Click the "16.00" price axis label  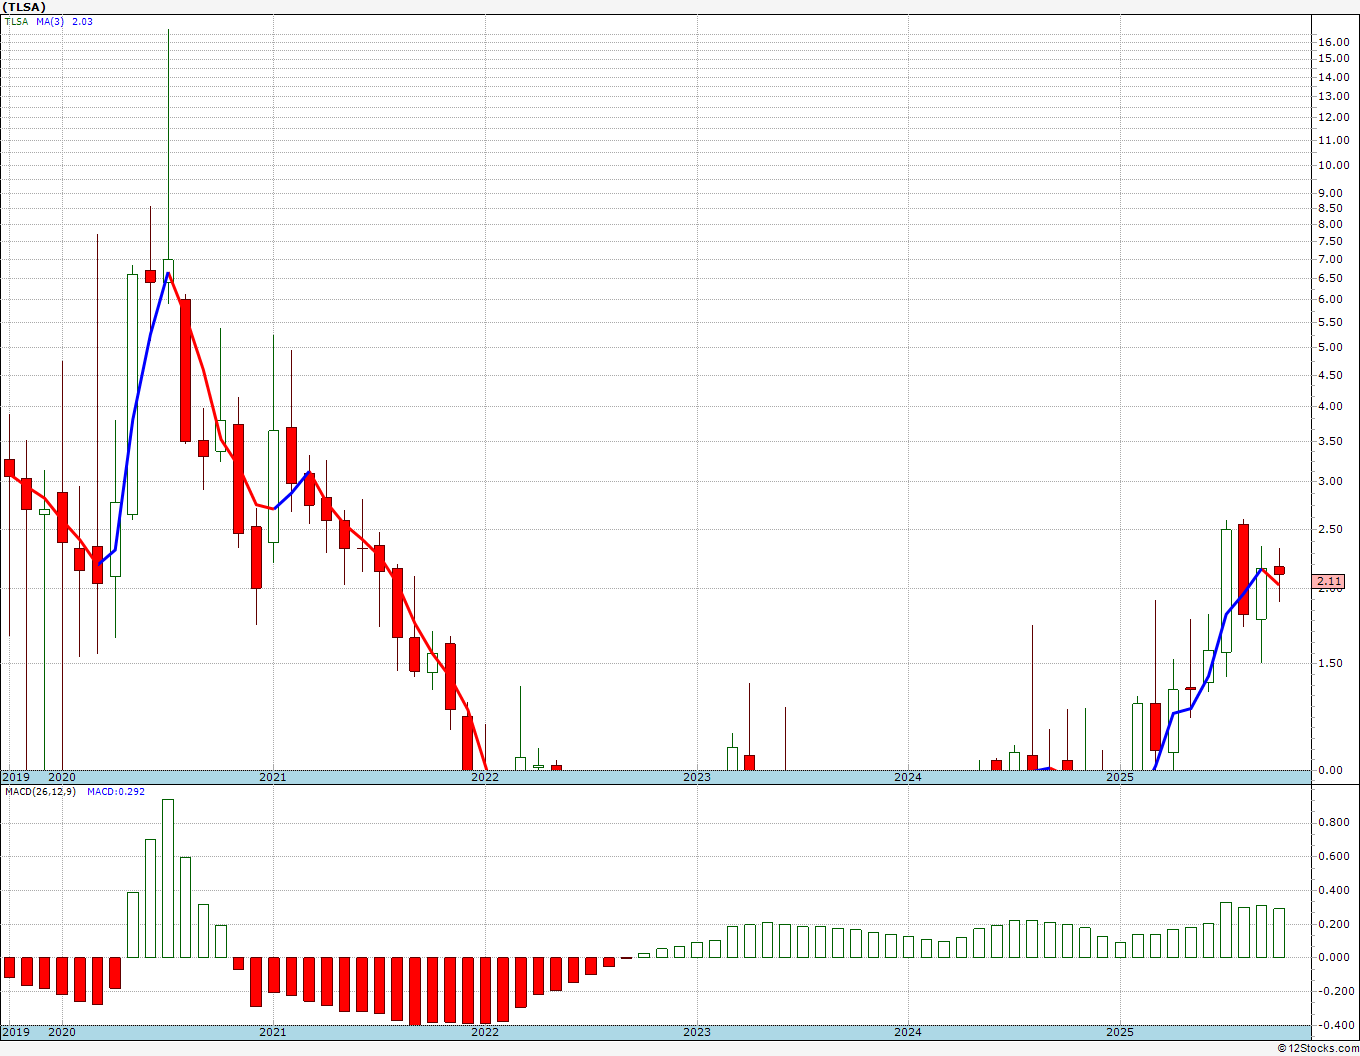point(1333,42)
